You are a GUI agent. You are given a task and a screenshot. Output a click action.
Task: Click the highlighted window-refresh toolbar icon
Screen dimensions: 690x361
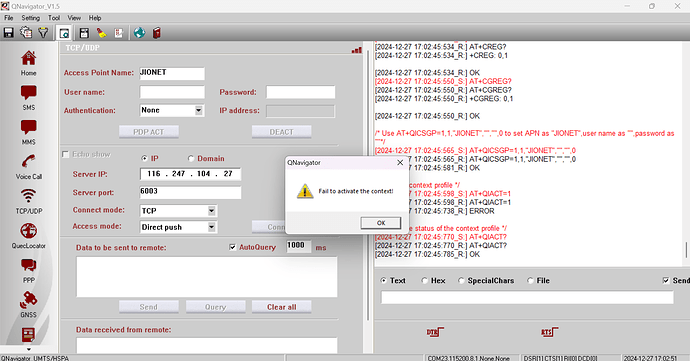tap(64, 33)
